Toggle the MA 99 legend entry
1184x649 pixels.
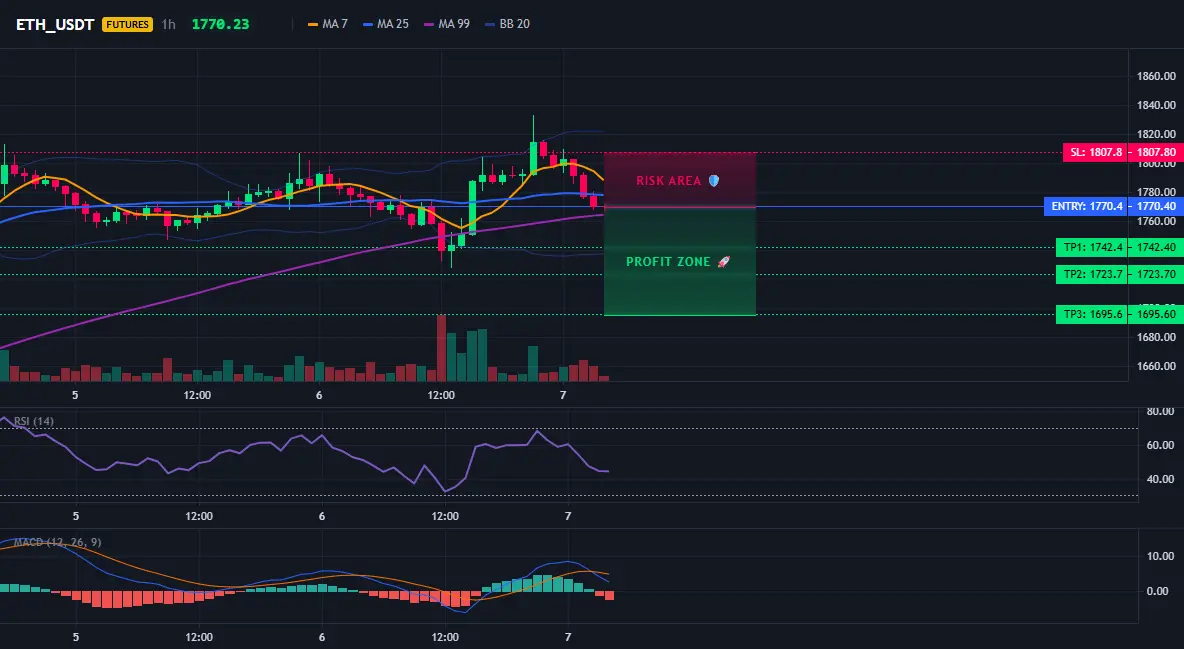click(x=447, y=24)
